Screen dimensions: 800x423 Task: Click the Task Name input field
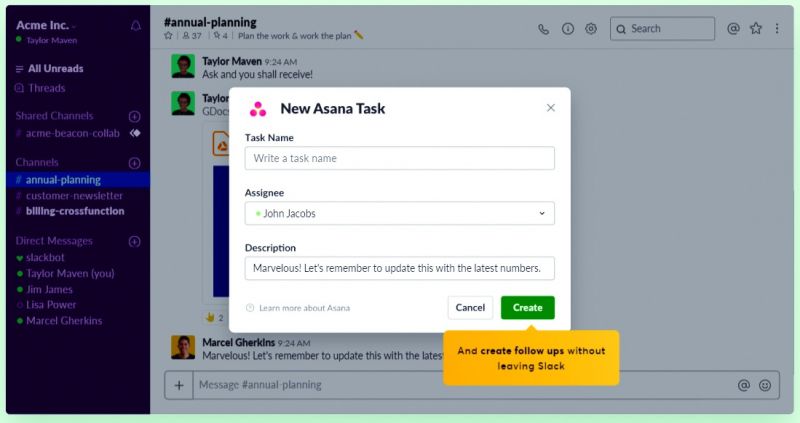tap(400, 158)
